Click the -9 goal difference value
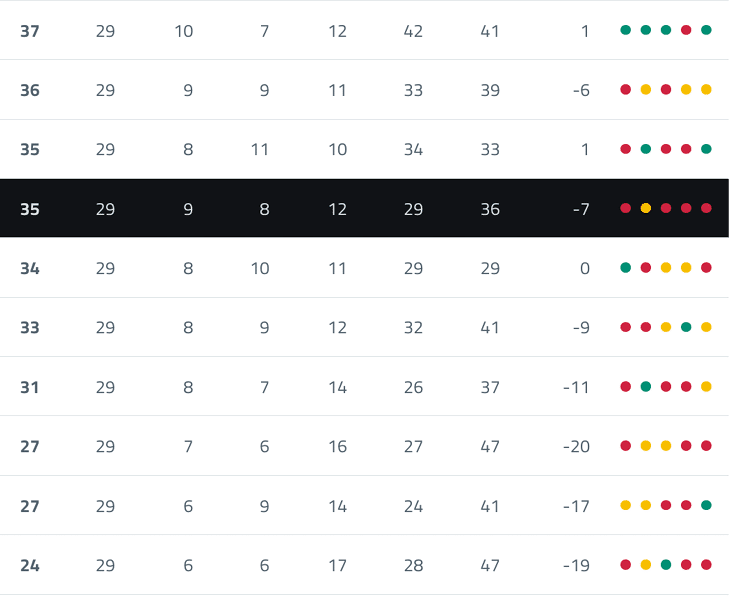 coord(580,328)
